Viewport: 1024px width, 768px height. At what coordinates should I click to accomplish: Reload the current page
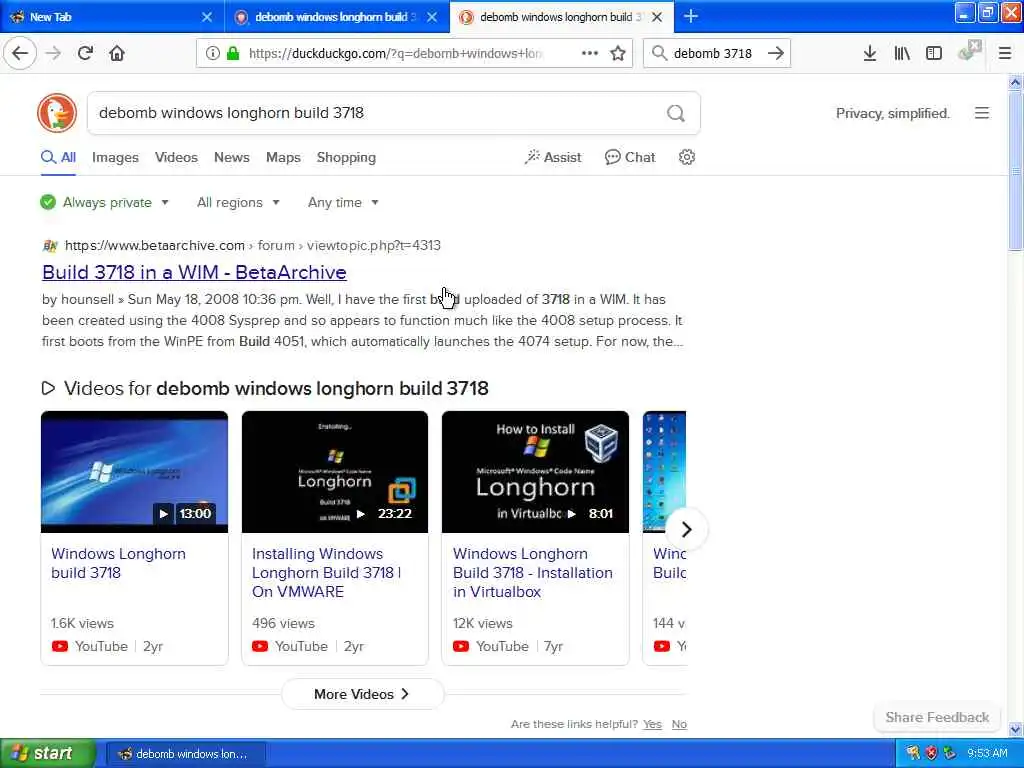[x=85, y=53]
